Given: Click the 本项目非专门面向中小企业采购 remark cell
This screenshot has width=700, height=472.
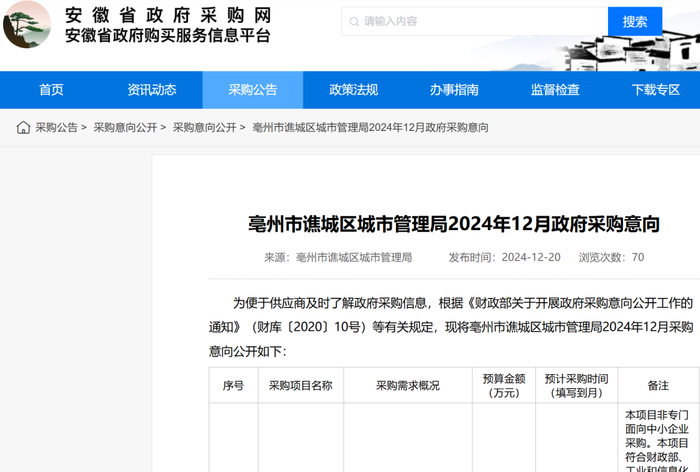Looking at the screenshot, I should pyautogui.click(x=657, y=440).
